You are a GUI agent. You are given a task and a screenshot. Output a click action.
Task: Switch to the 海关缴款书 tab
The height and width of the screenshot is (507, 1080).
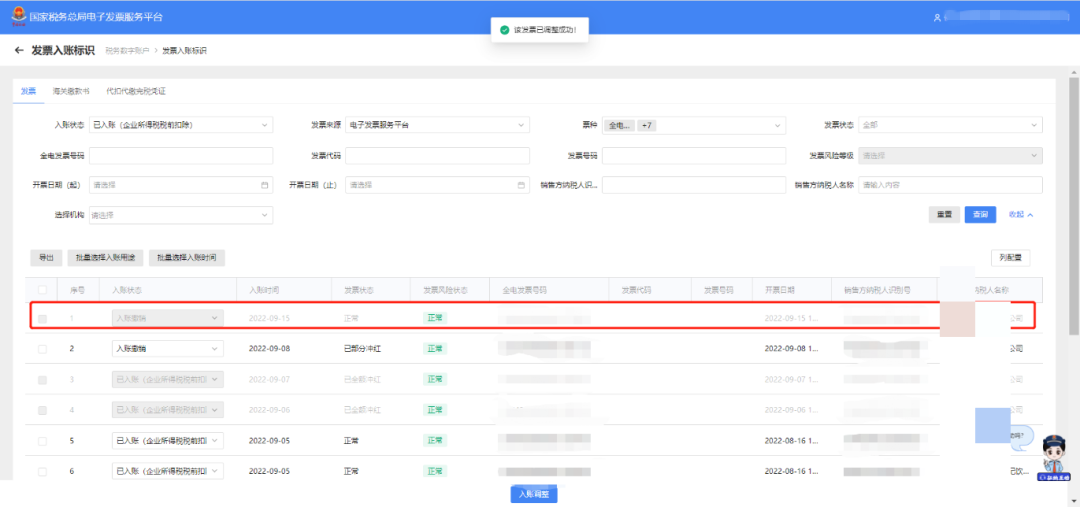[x=71, y=91]
